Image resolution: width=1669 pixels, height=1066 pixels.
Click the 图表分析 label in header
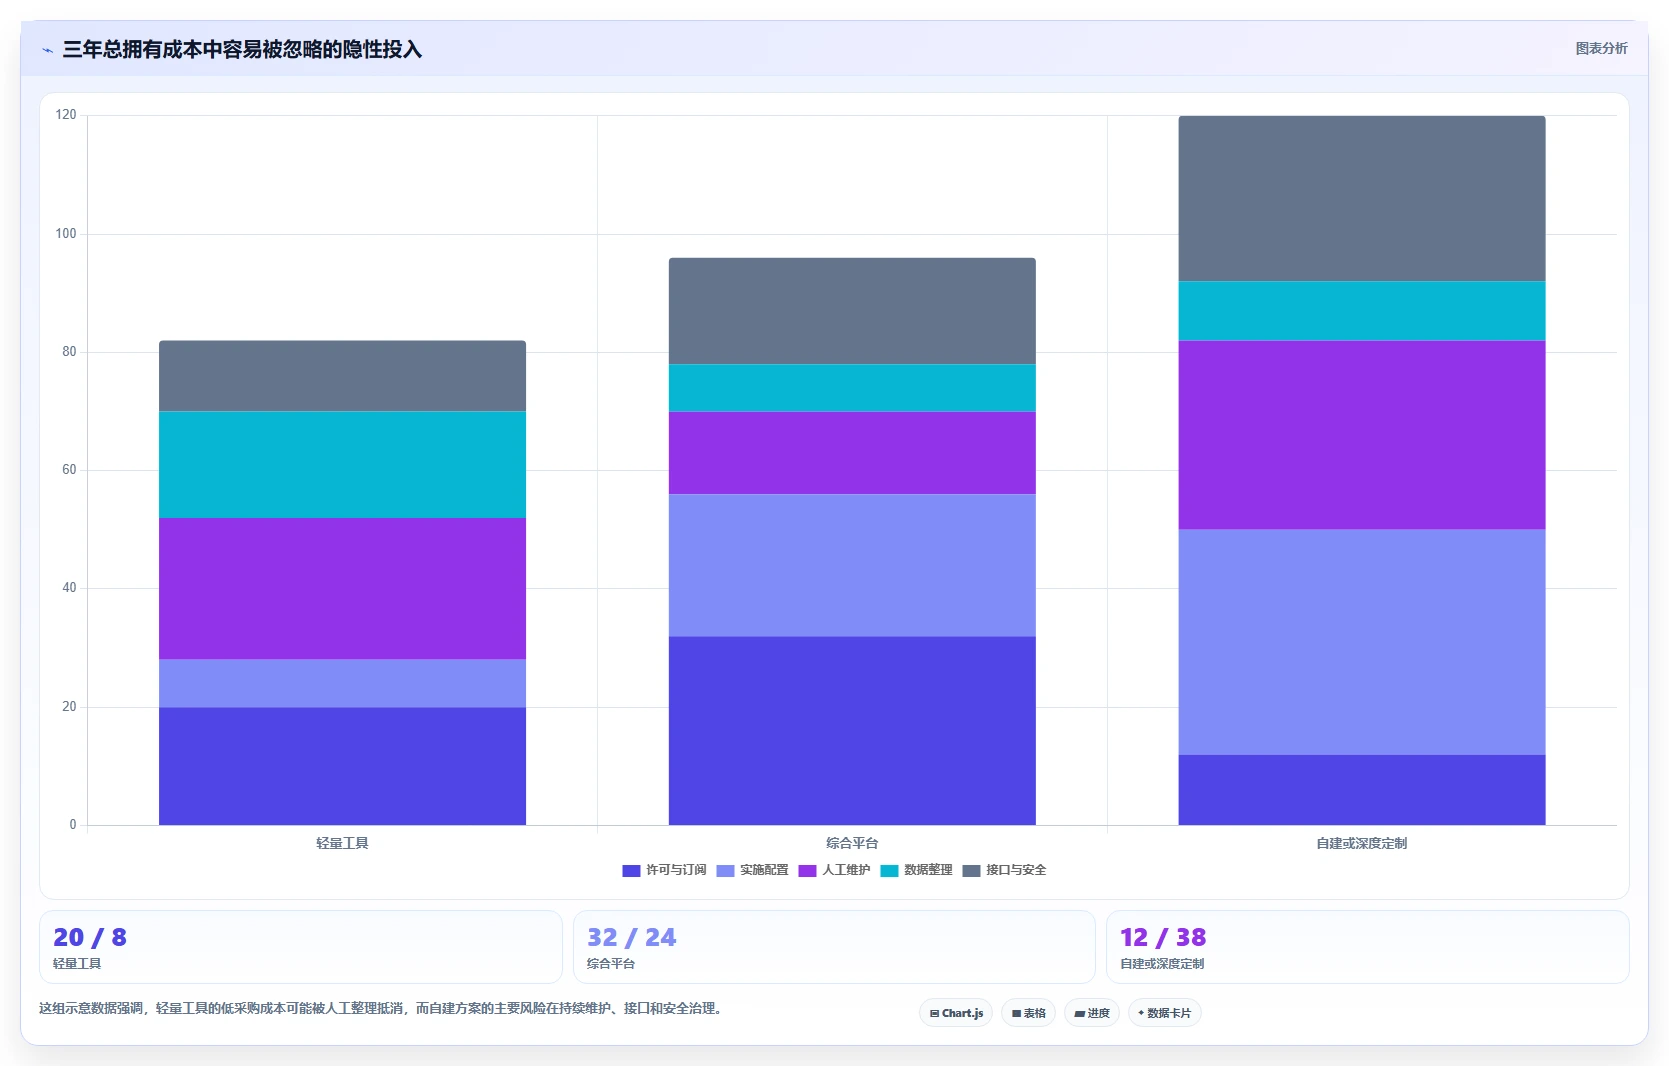coord(1602,48)
